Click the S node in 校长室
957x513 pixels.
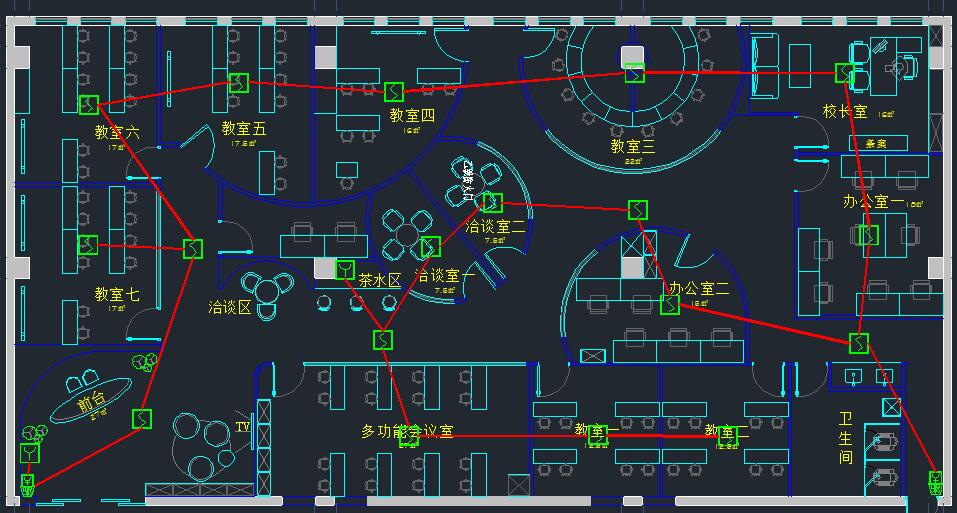(x=845, y=73)
